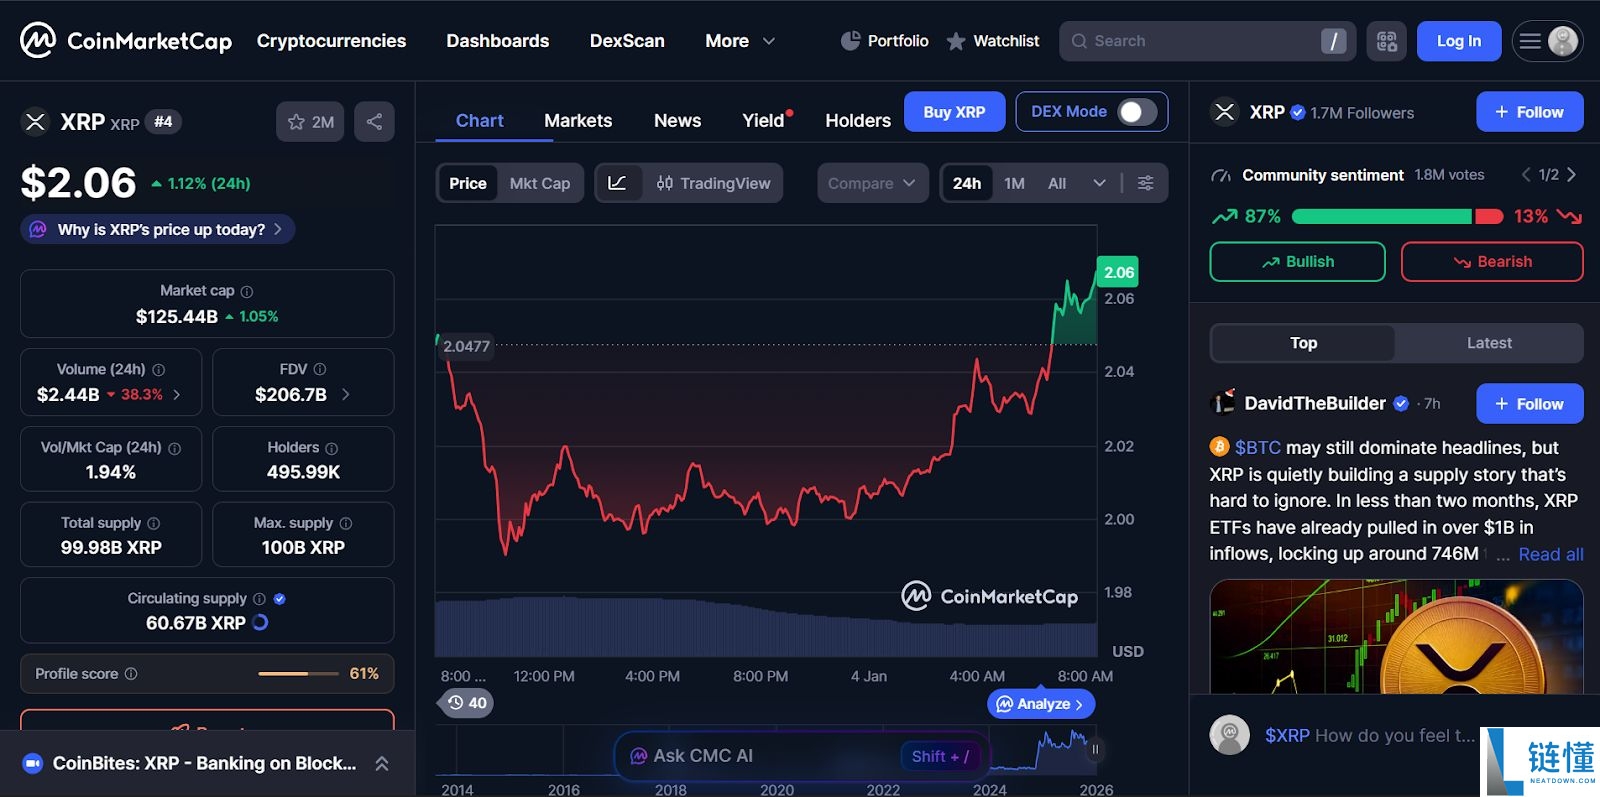1600x797 pixels.
Task: Click the XRP coin logo beside the name
Action: pos(35,122)
